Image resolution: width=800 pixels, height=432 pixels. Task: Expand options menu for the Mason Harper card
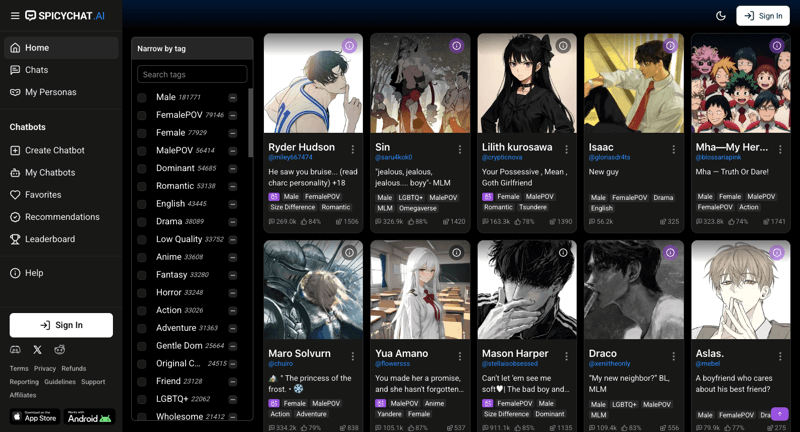pyautogui.click(x=567, y=356)
